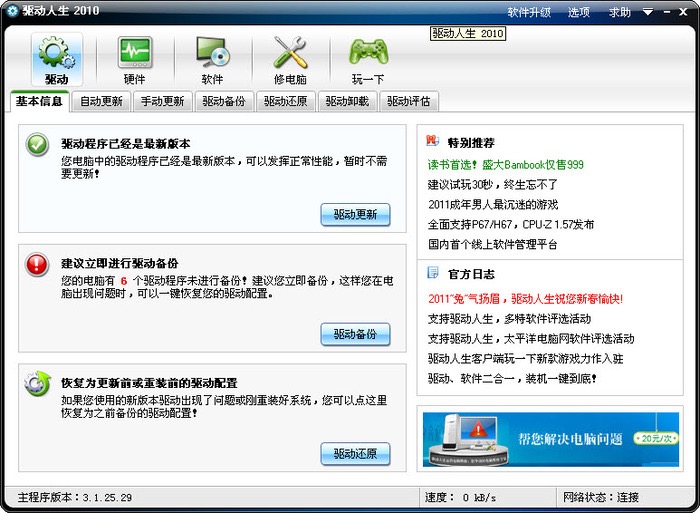
Task: Minimize the 驱动人生 window
Action: pos(667,12)
